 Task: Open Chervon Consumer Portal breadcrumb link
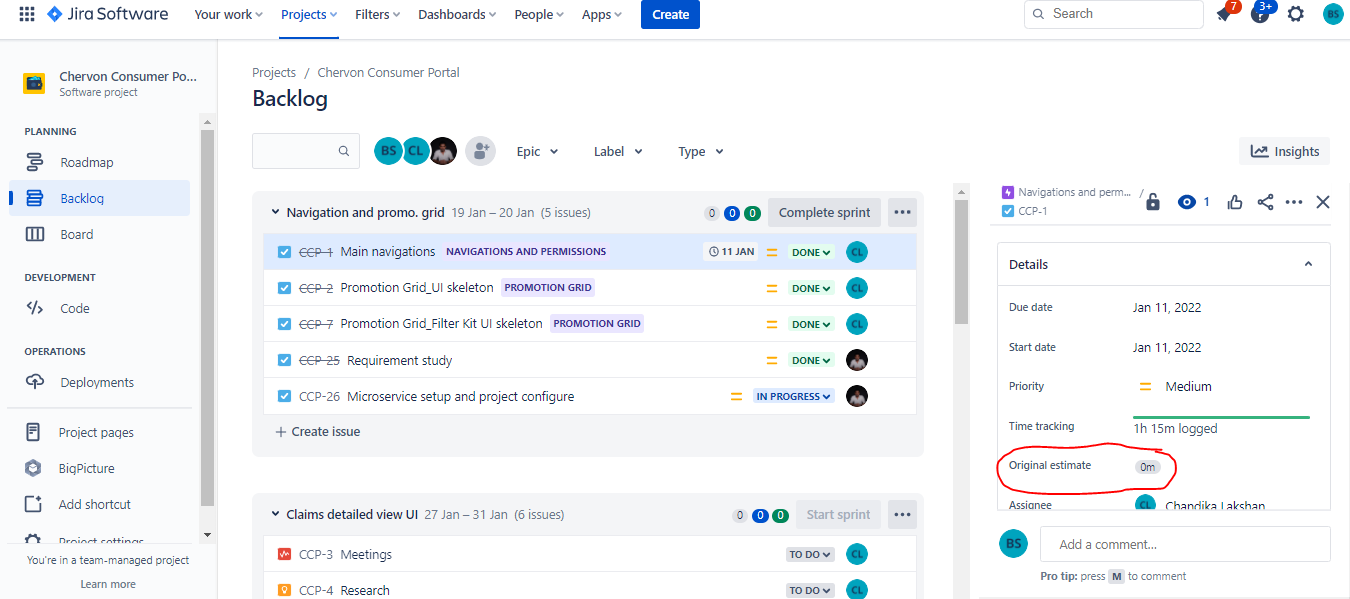(x=388, y=72)
